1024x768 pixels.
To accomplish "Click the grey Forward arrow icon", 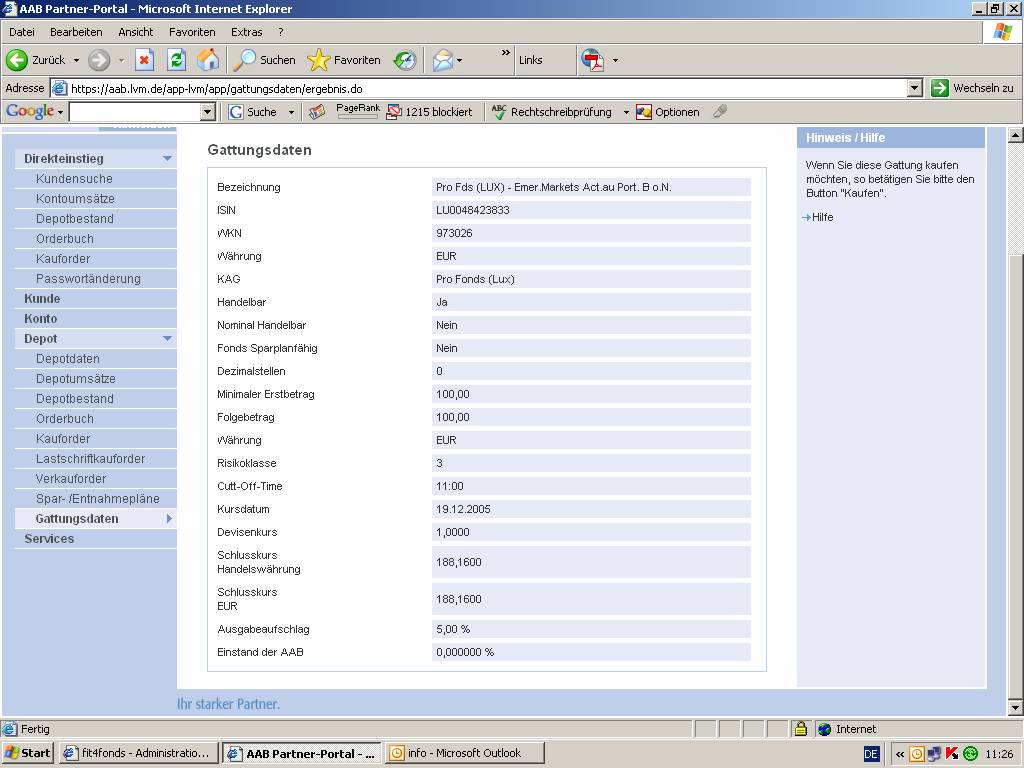I will pyautogui.click(x=99, y=60).
